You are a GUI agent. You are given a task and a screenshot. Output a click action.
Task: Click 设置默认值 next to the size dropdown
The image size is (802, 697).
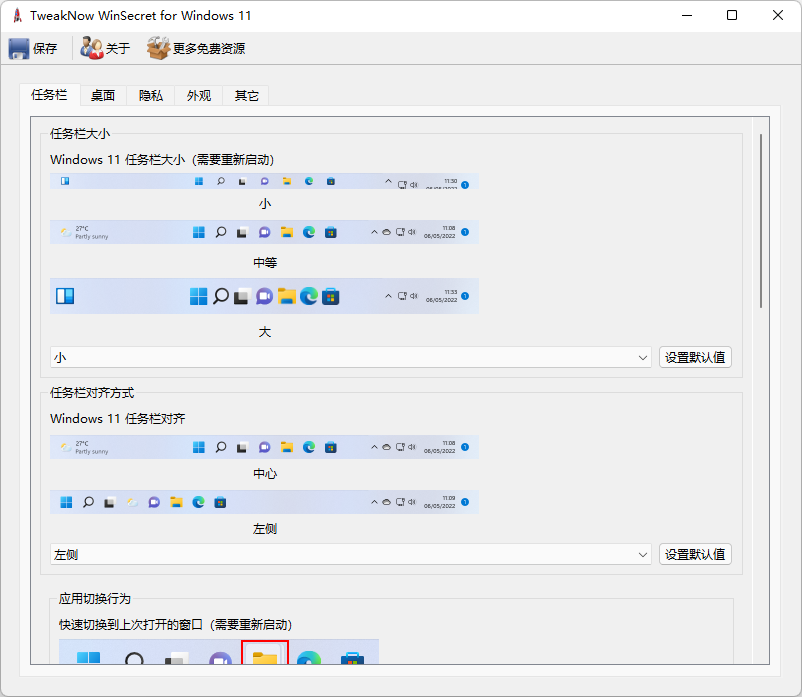695,357
